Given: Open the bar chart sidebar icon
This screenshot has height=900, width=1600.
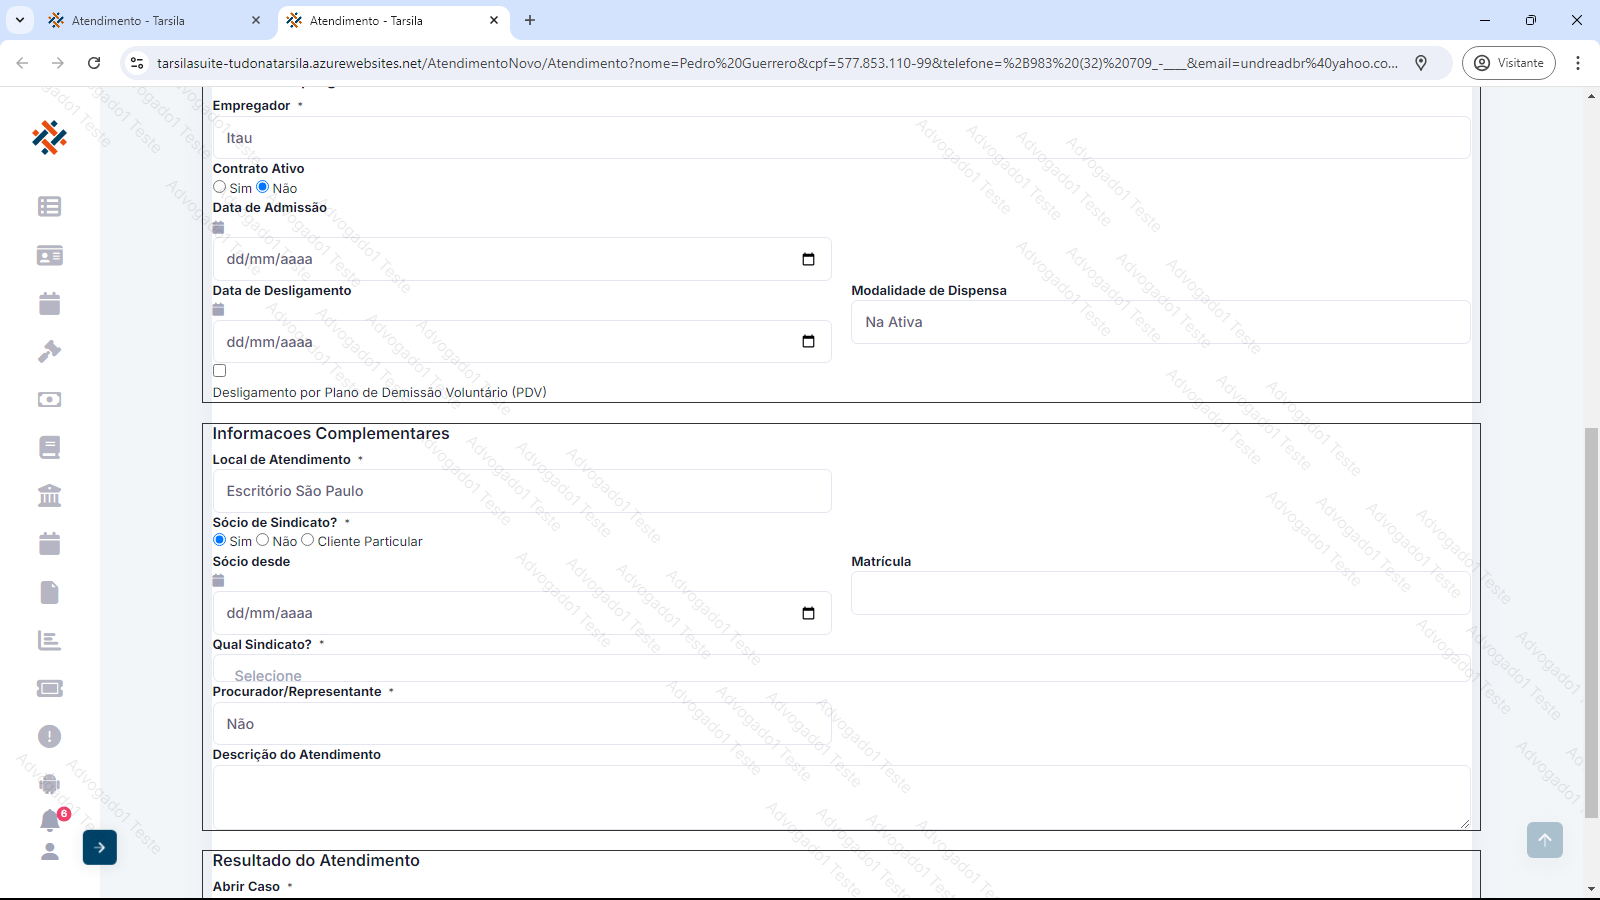Looking at the screenshot, I should click(49, 640).
